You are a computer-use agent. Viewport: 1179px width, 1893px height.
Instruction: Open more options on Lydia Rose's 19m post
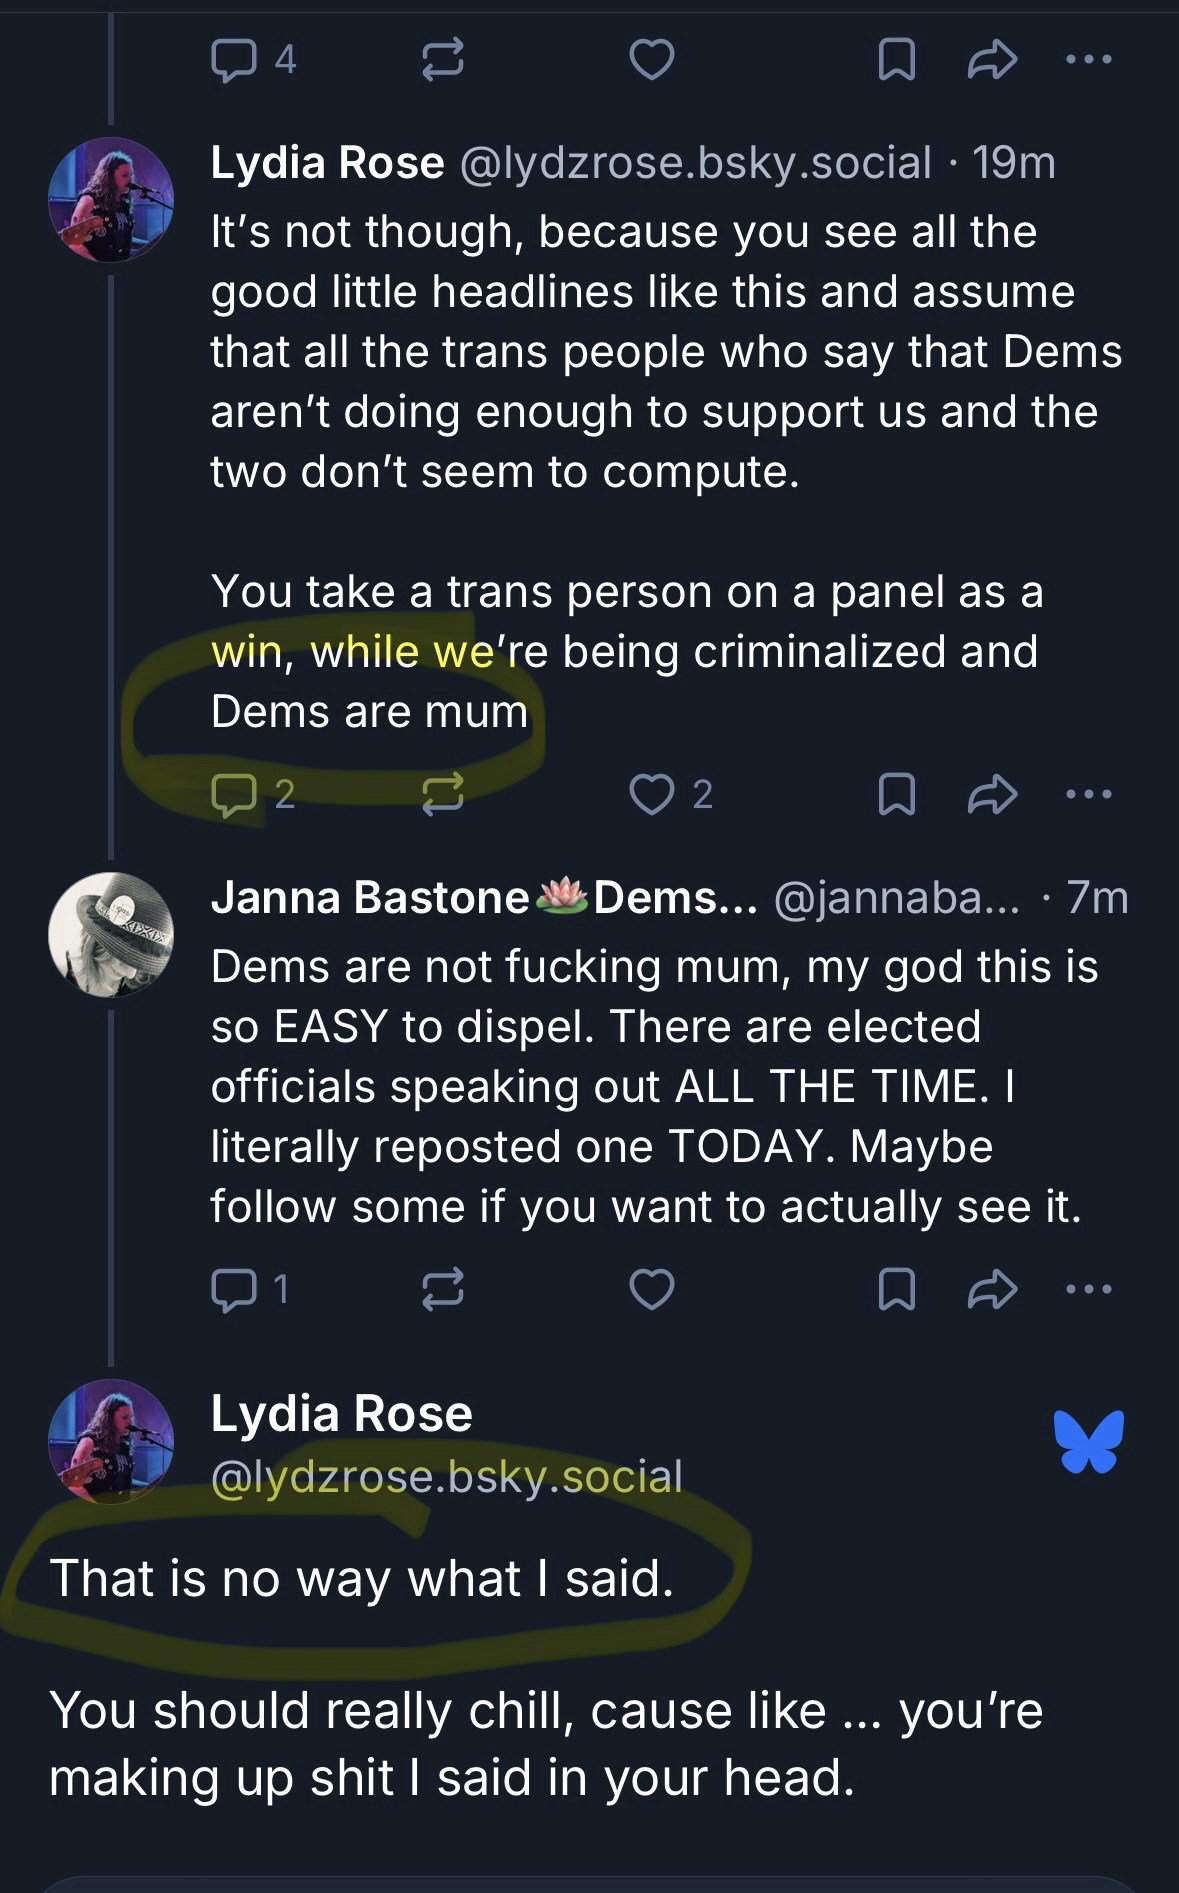[x=1088, y=794]
